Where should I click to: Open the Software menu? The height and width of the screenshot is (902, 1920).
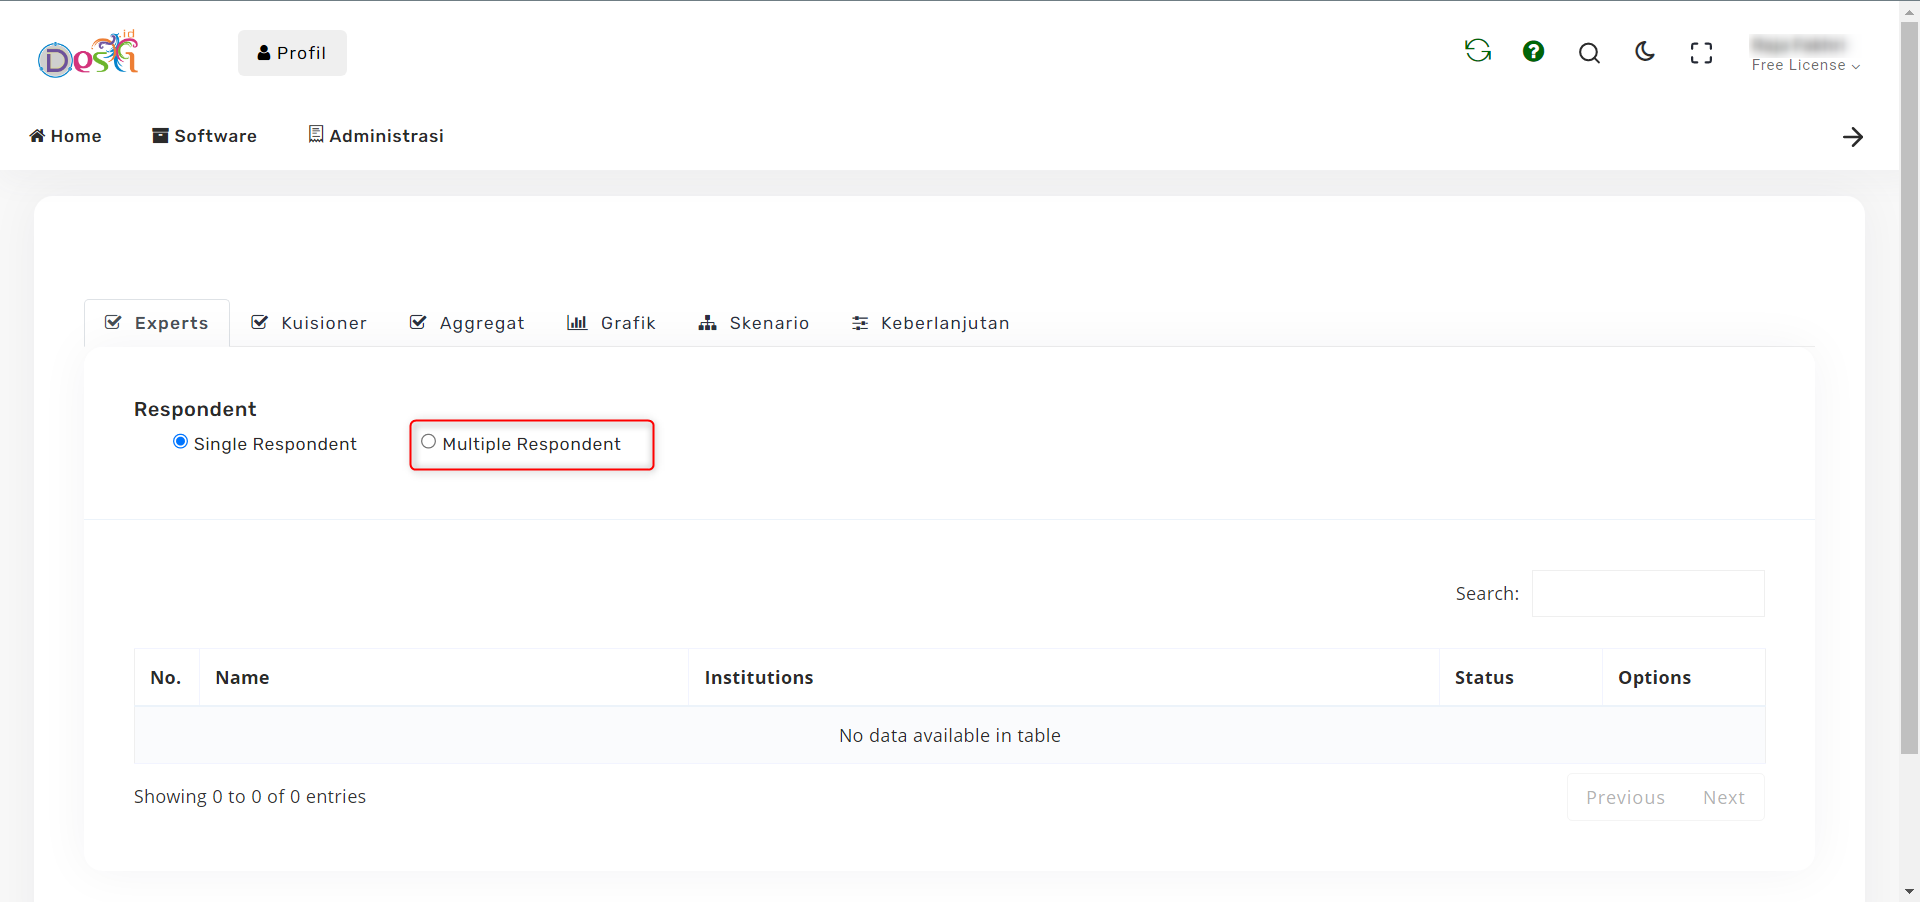tap(204, 136)
